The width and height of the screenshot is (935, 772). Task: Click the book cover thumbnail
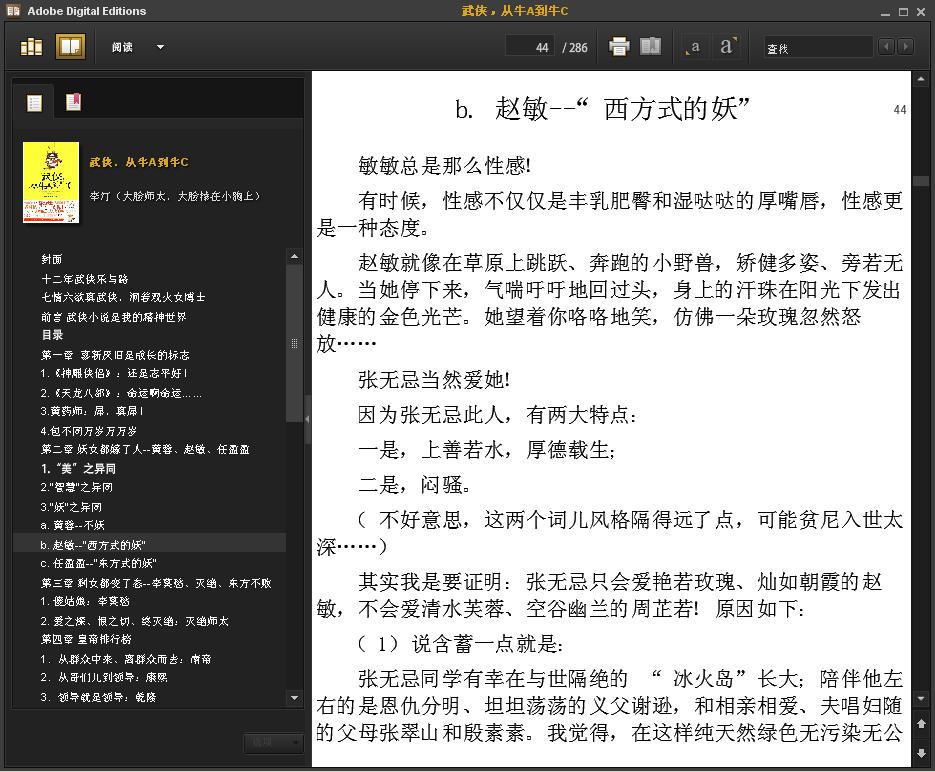coord(51,182)
